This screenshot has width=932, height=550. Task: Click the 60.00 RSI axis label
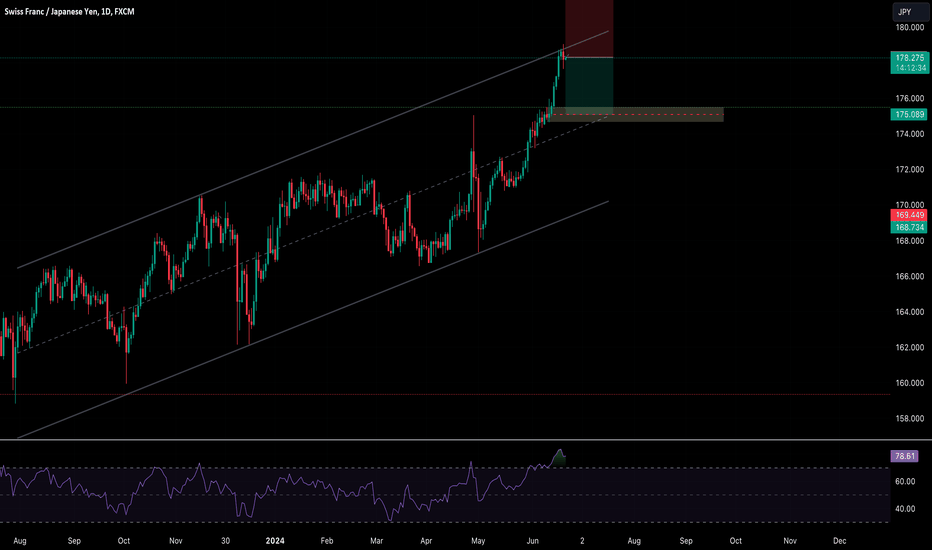point(905,482)
